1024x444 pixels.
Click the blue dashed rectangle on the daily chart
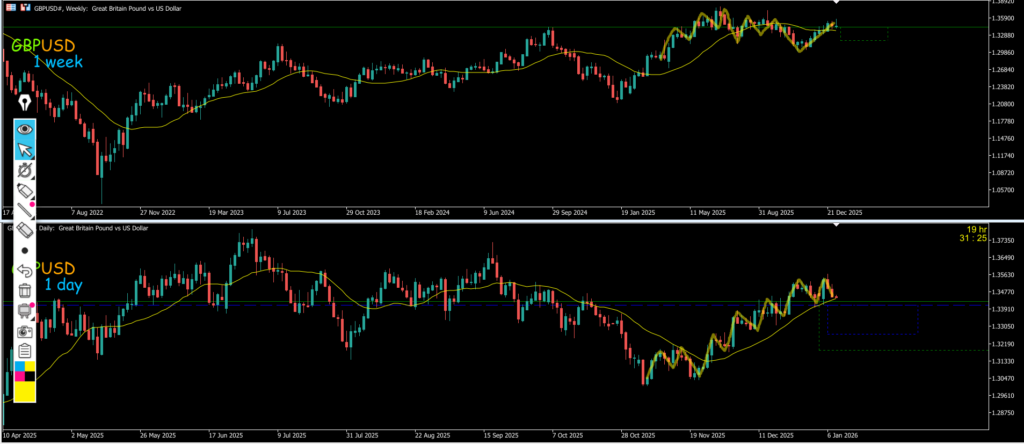click(x=872, y=318)
